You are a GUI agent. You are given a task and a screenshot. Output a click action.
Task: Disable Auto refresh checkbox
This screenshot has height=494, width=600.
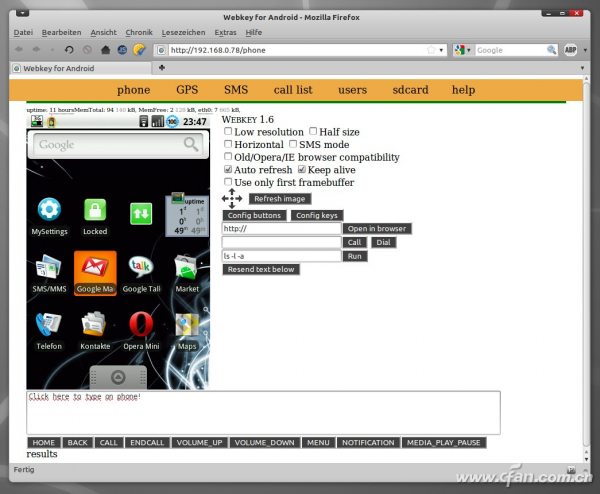coord(228,169)
